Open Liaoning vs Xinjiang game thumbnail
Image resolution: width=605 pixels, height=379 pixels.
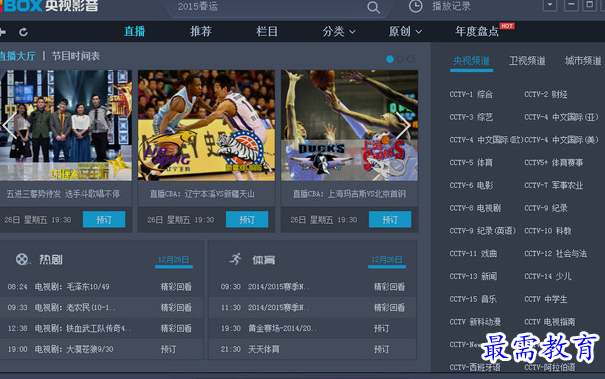tap(206, 125)
